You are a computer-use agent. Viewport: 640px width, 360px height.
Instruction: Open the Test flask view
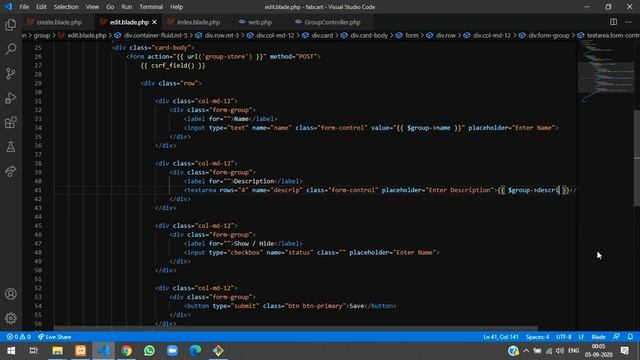(11, 147)
